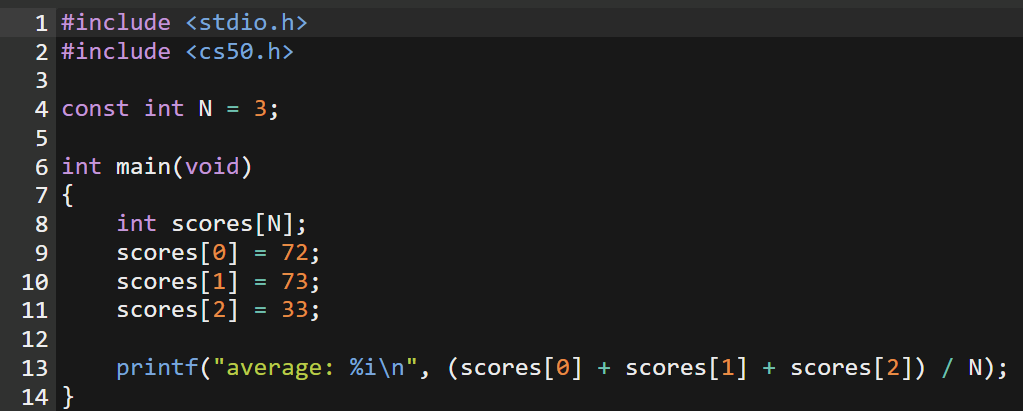Click the int keyword on line 8
The image size is (1023, 411).
[136, 224]
